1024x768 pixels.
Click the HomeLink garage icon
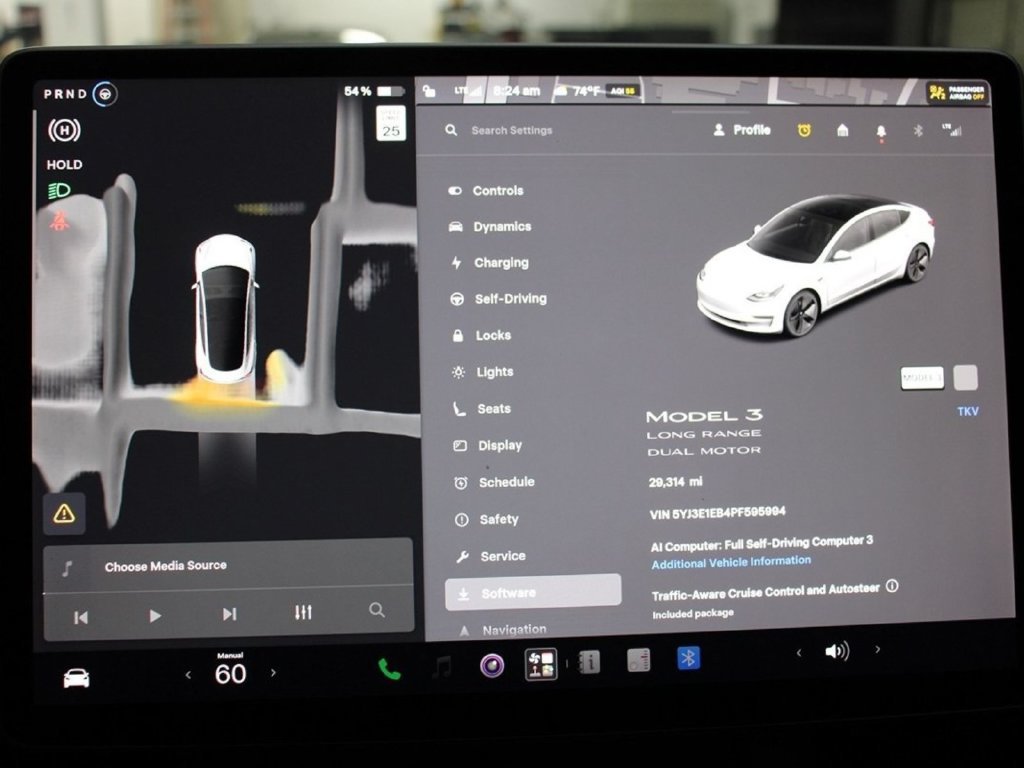coord(842,131)
